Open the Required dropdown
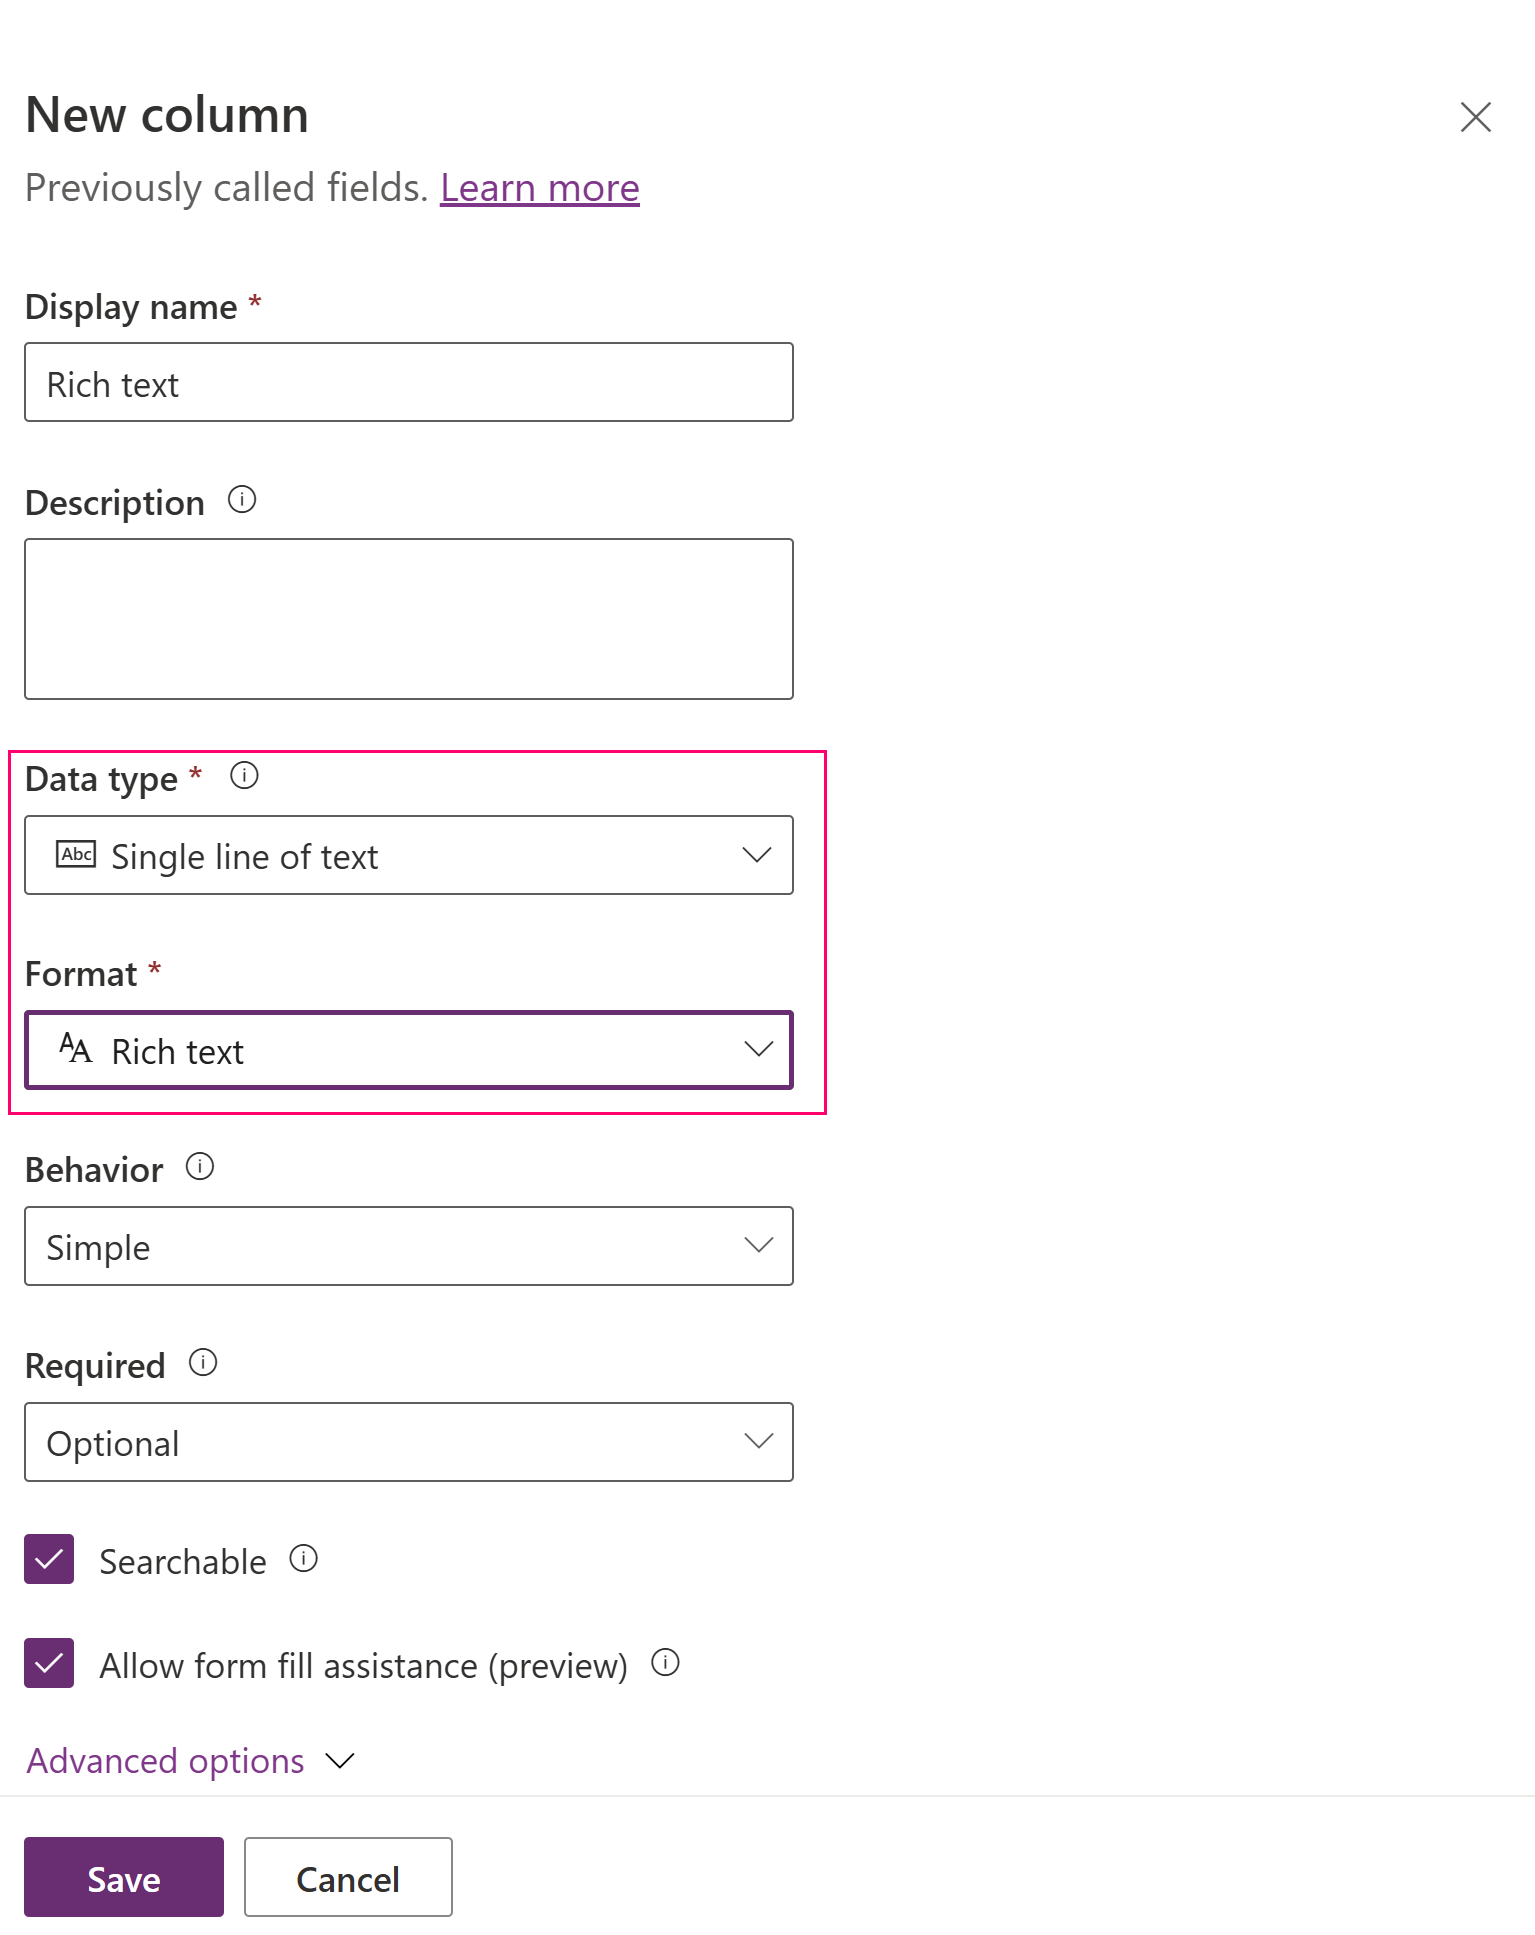Image resolution: width=1535 pixels, height=1935 pixels. [408, 1442]
